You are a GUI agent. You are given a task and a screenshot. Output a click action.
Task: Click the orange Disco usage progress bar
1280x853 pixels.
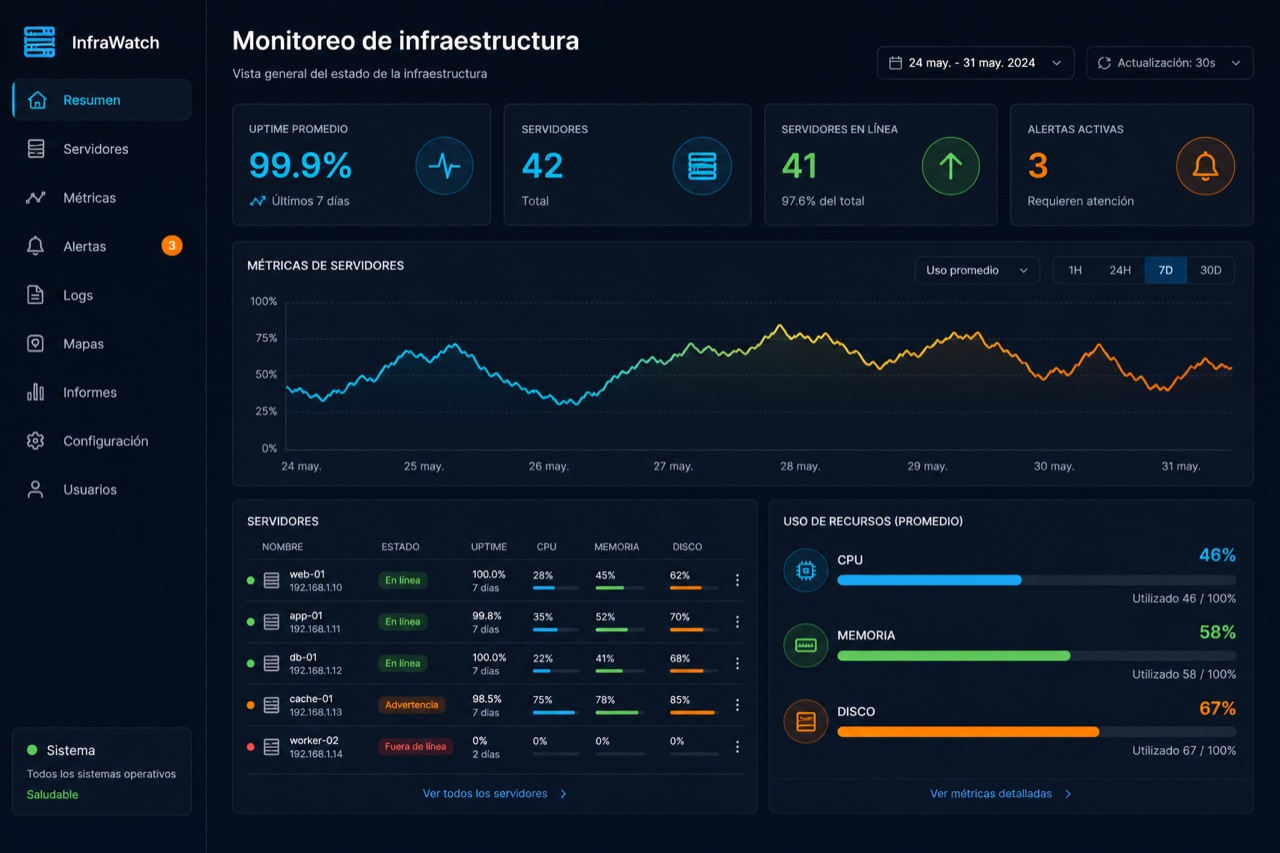[1036, 732]
